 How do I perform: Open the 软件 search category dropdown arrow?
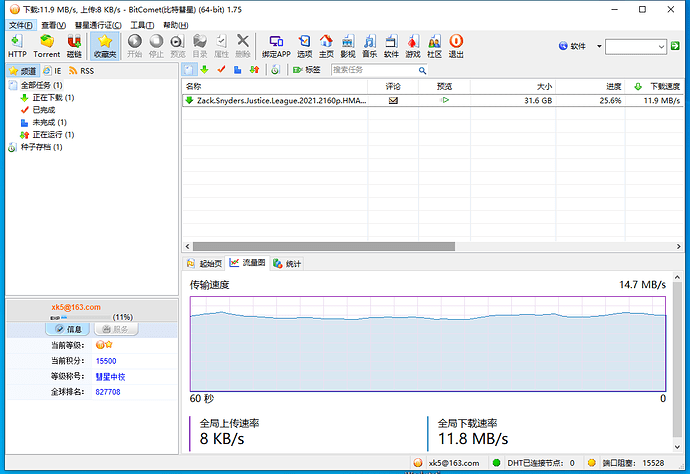(599, 46)
